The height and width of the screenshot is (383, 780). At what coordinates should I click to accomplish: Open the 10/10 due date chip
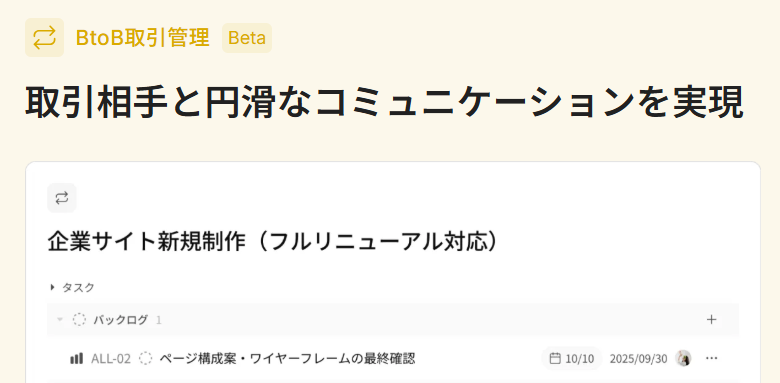coord(572,358)
